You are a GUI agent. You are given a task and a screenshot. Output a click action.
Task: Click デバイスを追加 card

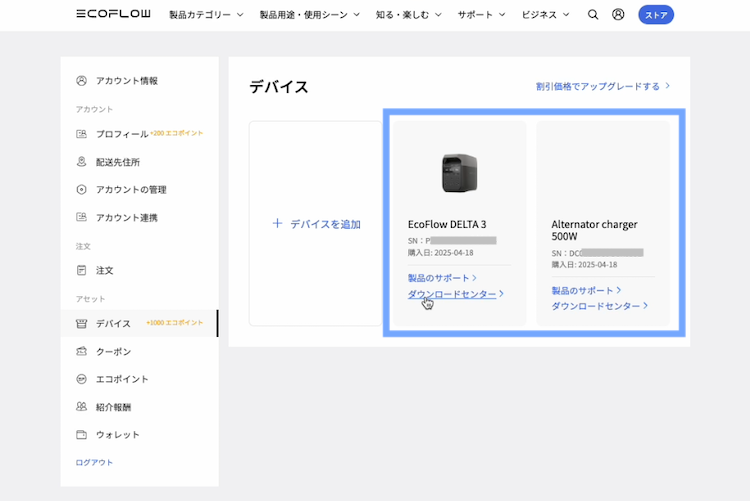316,223
